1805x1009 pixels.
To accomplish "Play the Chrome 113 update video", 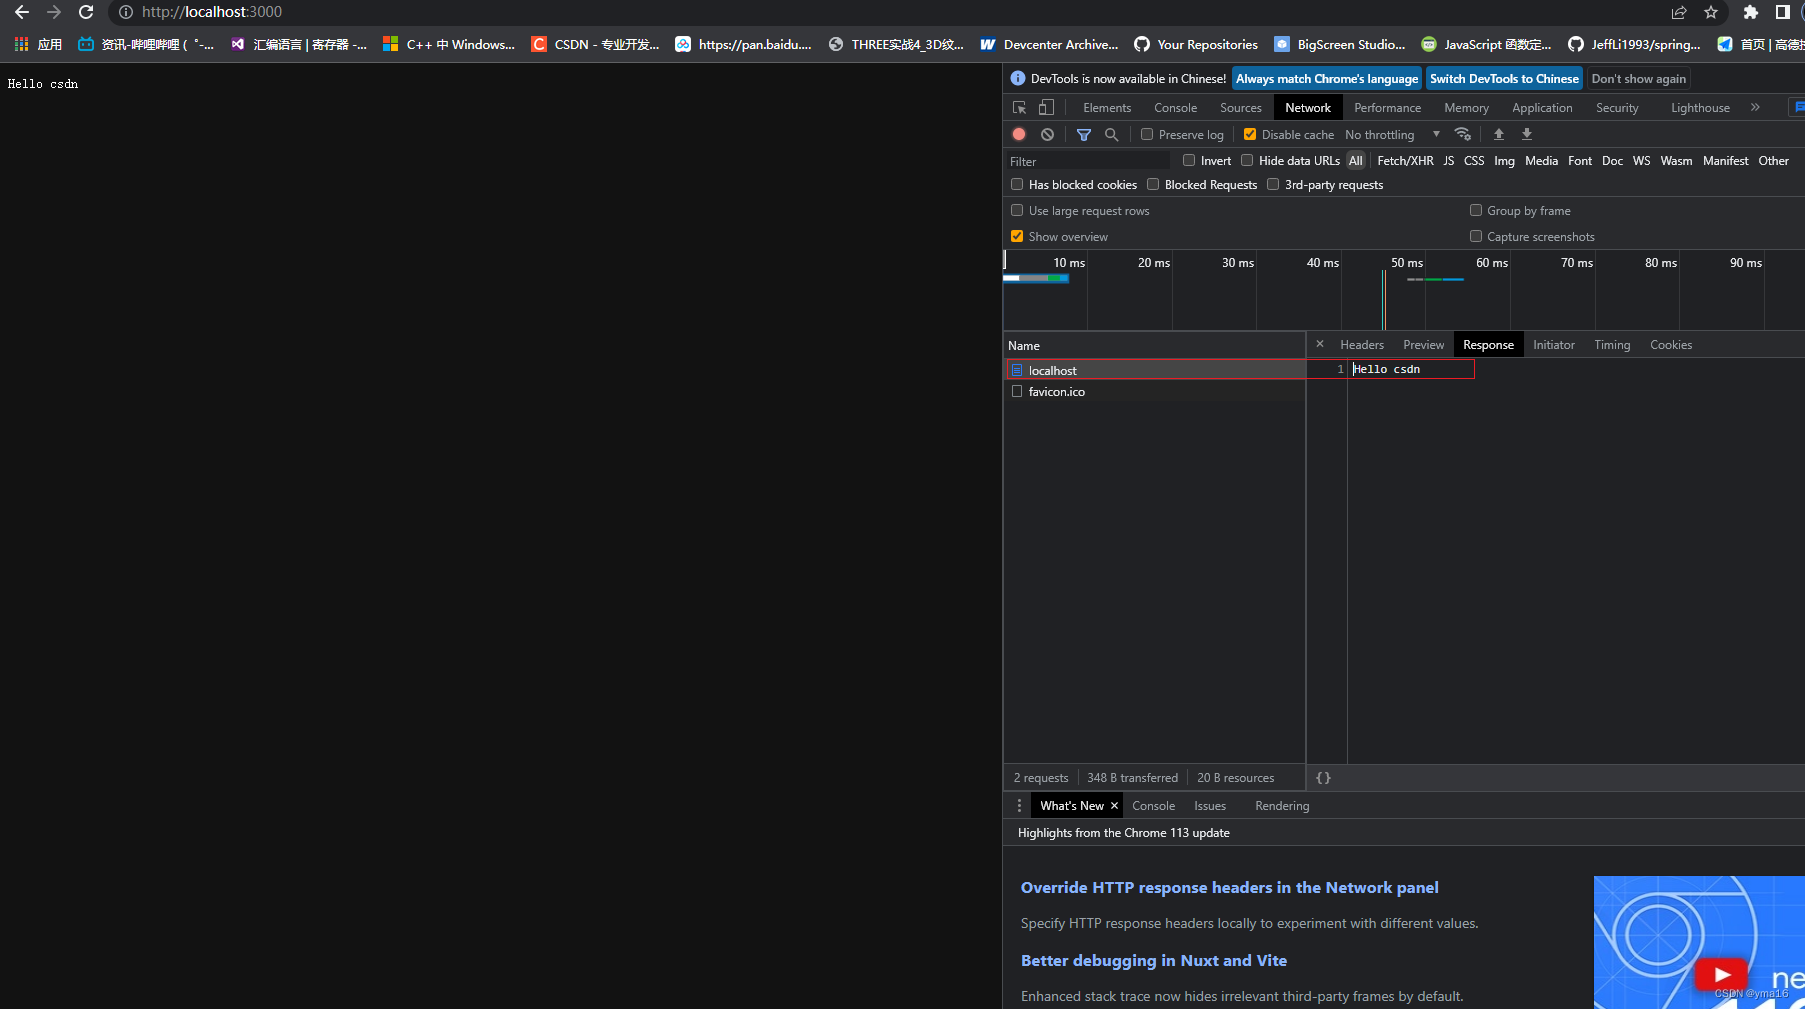I will click(1721, 974).
